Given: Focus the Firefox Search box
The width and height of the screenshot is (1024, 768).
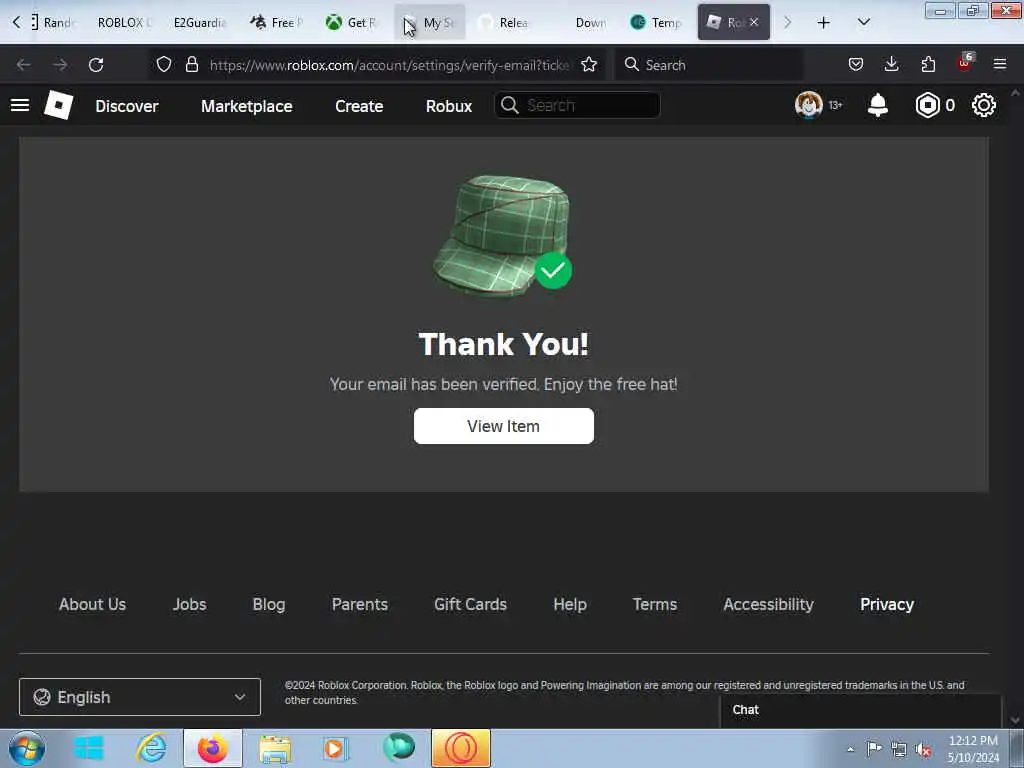Looking at the screenshot, I should (x=709, y=65).
